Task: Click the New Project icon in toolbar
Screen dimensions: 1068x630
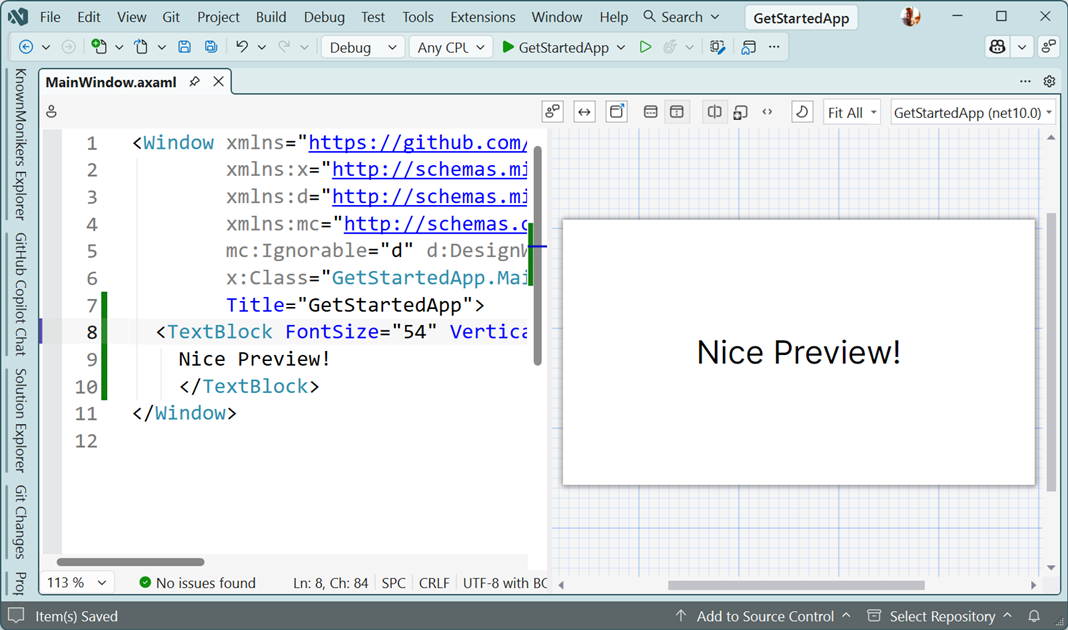Action: click(x=99, y=47)
